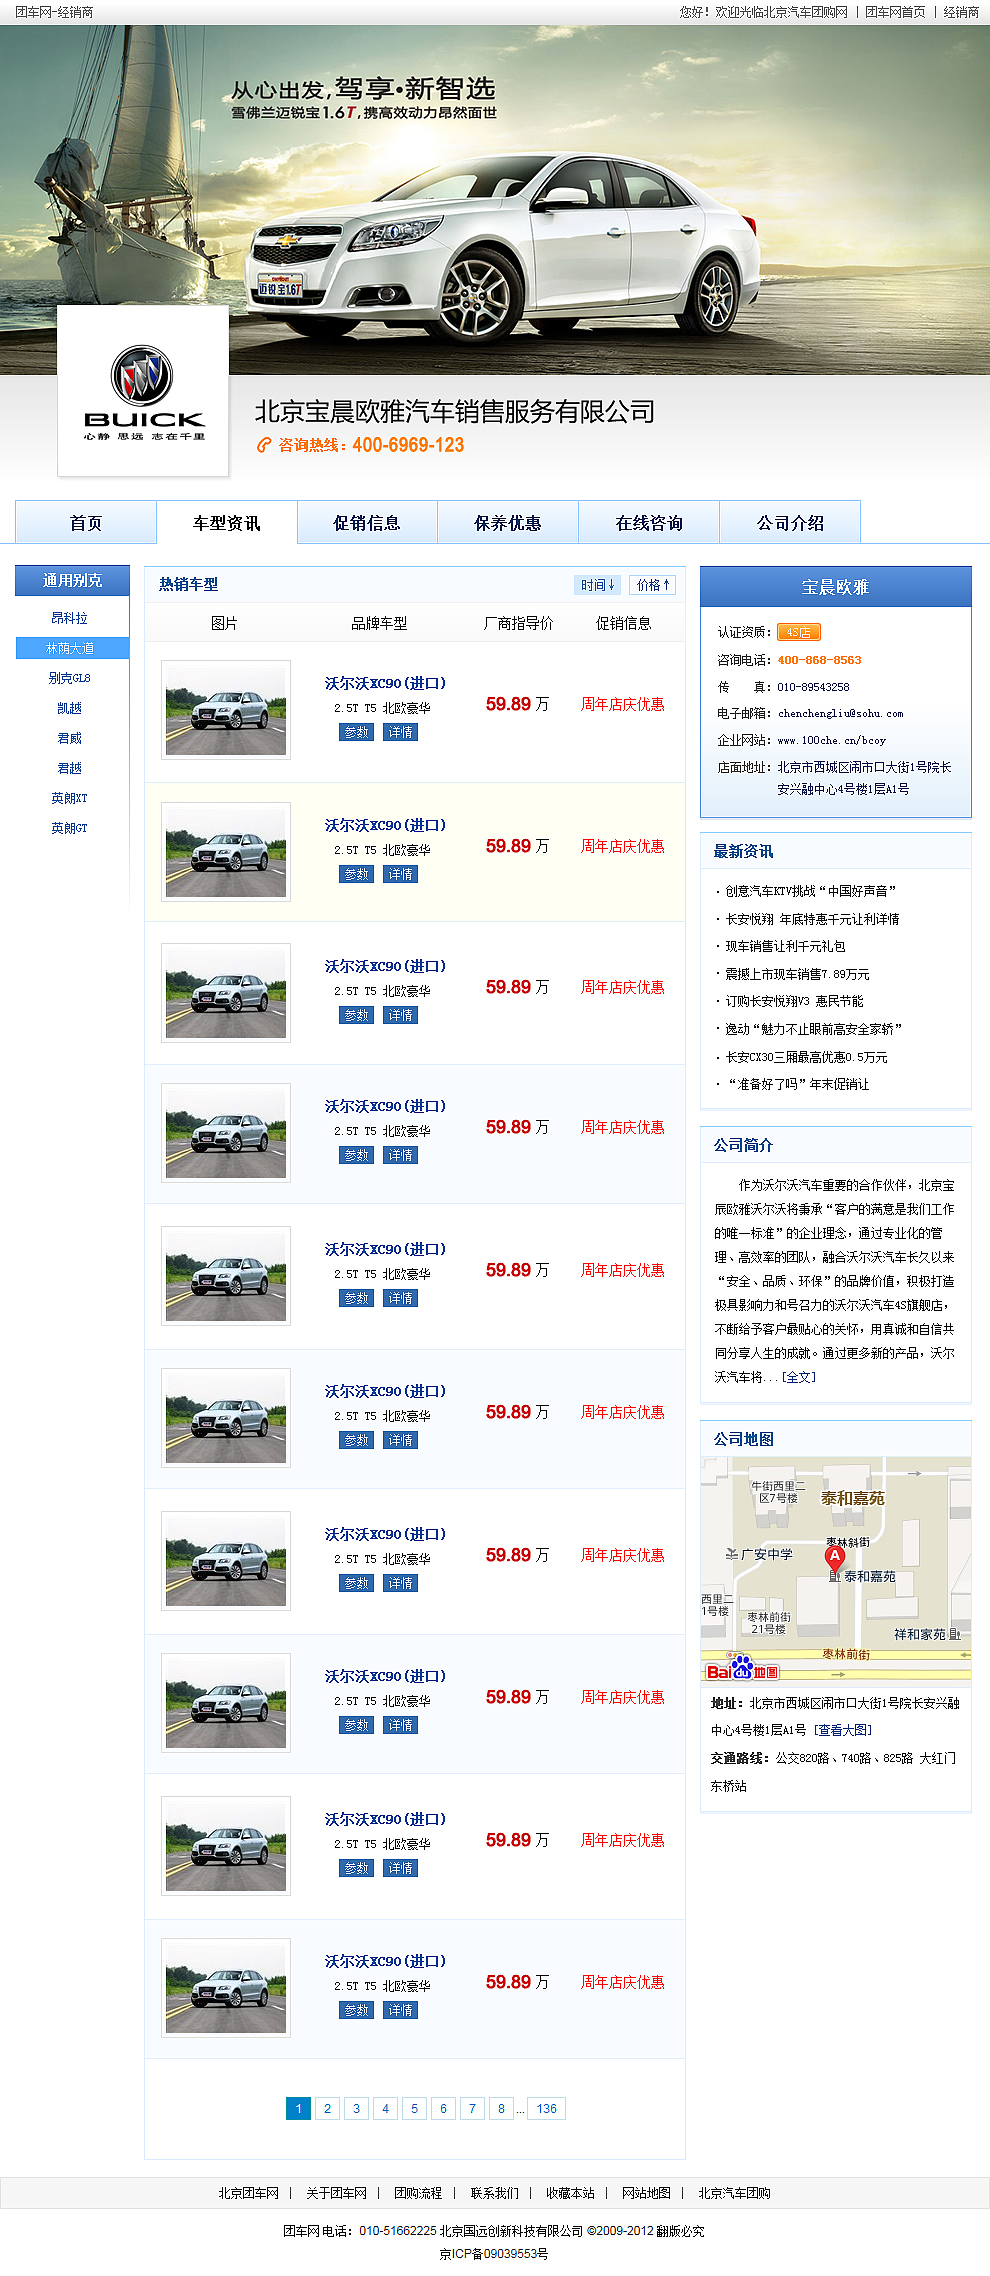
Task: Click the first car's 参数 button
Action: 357,732
